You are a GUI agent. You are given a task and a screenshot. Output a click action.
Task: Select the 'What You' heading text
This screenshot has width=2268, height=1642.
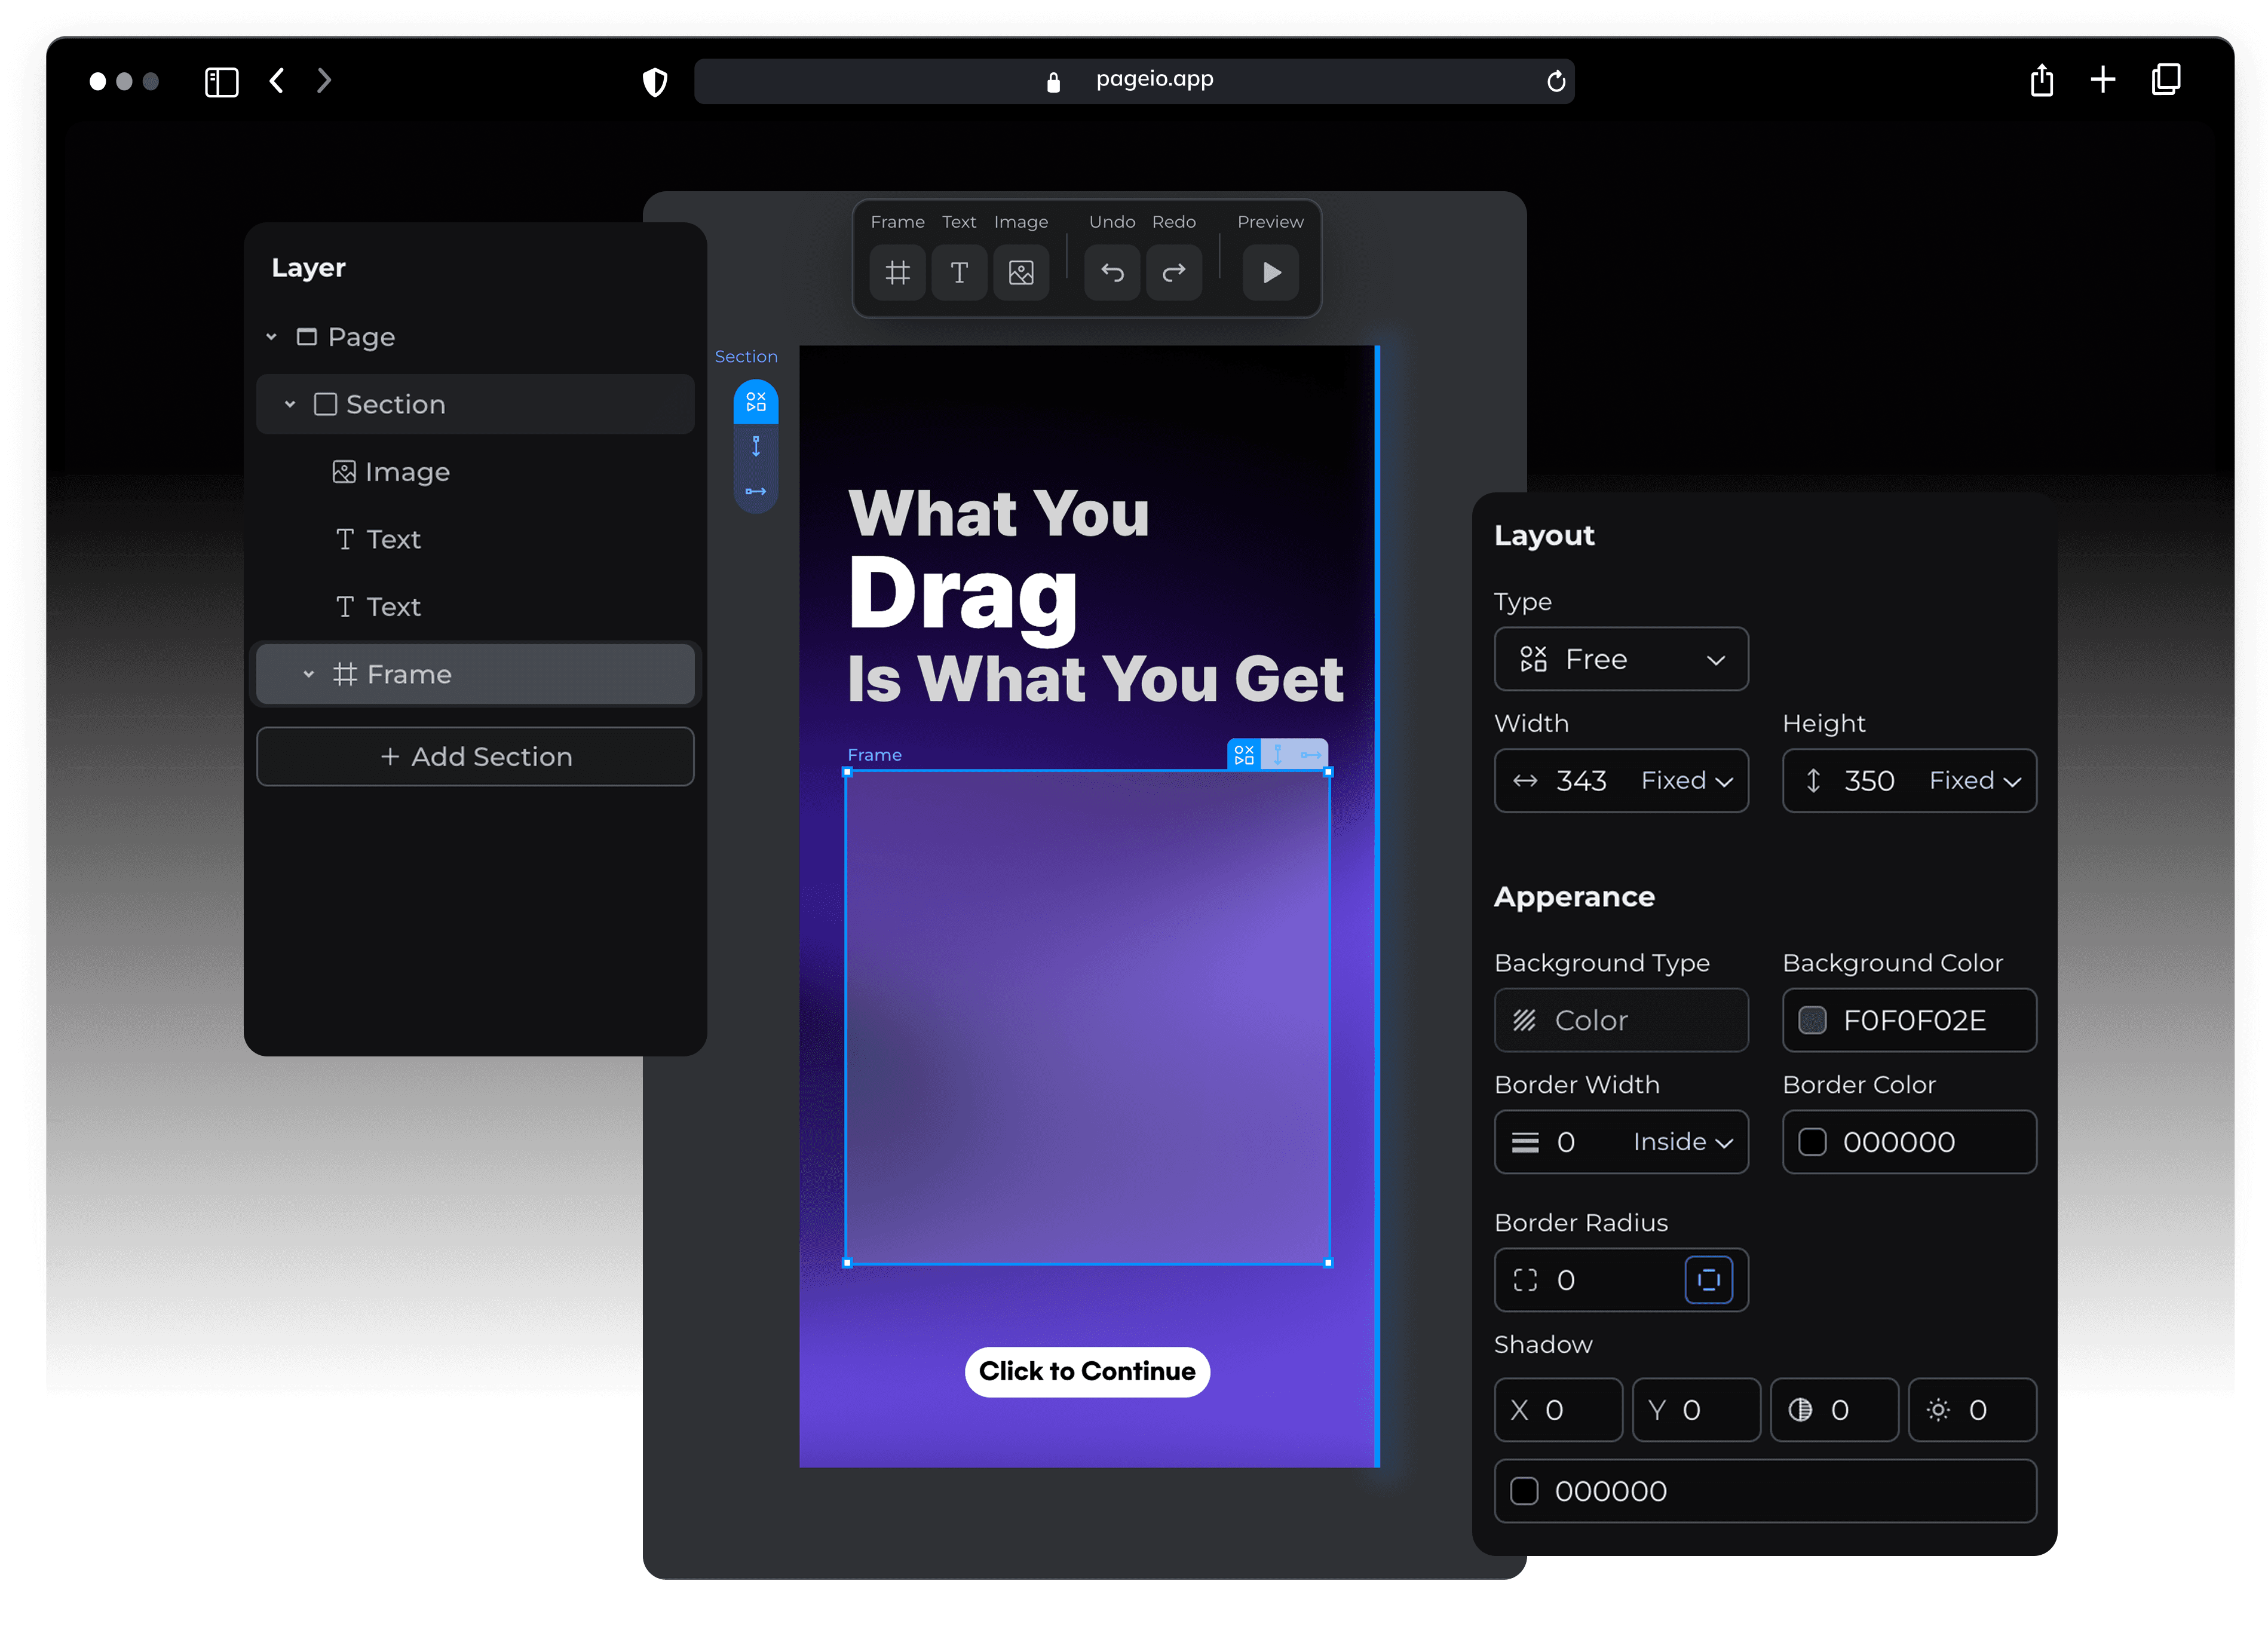pyautogui.click(x=998, y=513)
